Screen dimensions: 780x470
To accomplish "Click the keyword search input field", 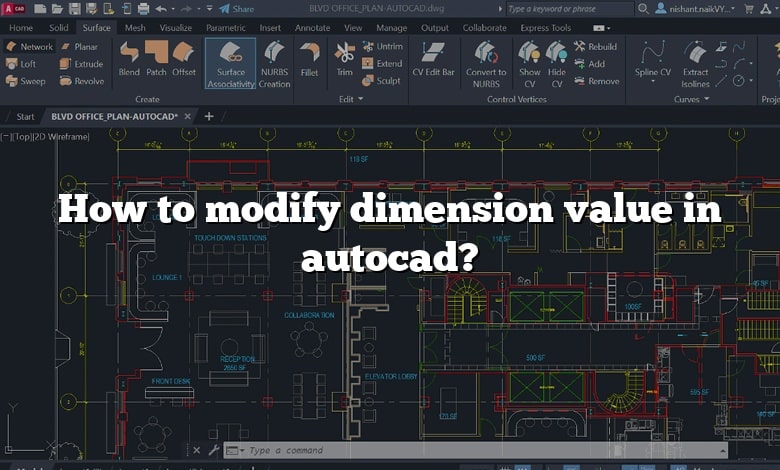I will (569, 8).
